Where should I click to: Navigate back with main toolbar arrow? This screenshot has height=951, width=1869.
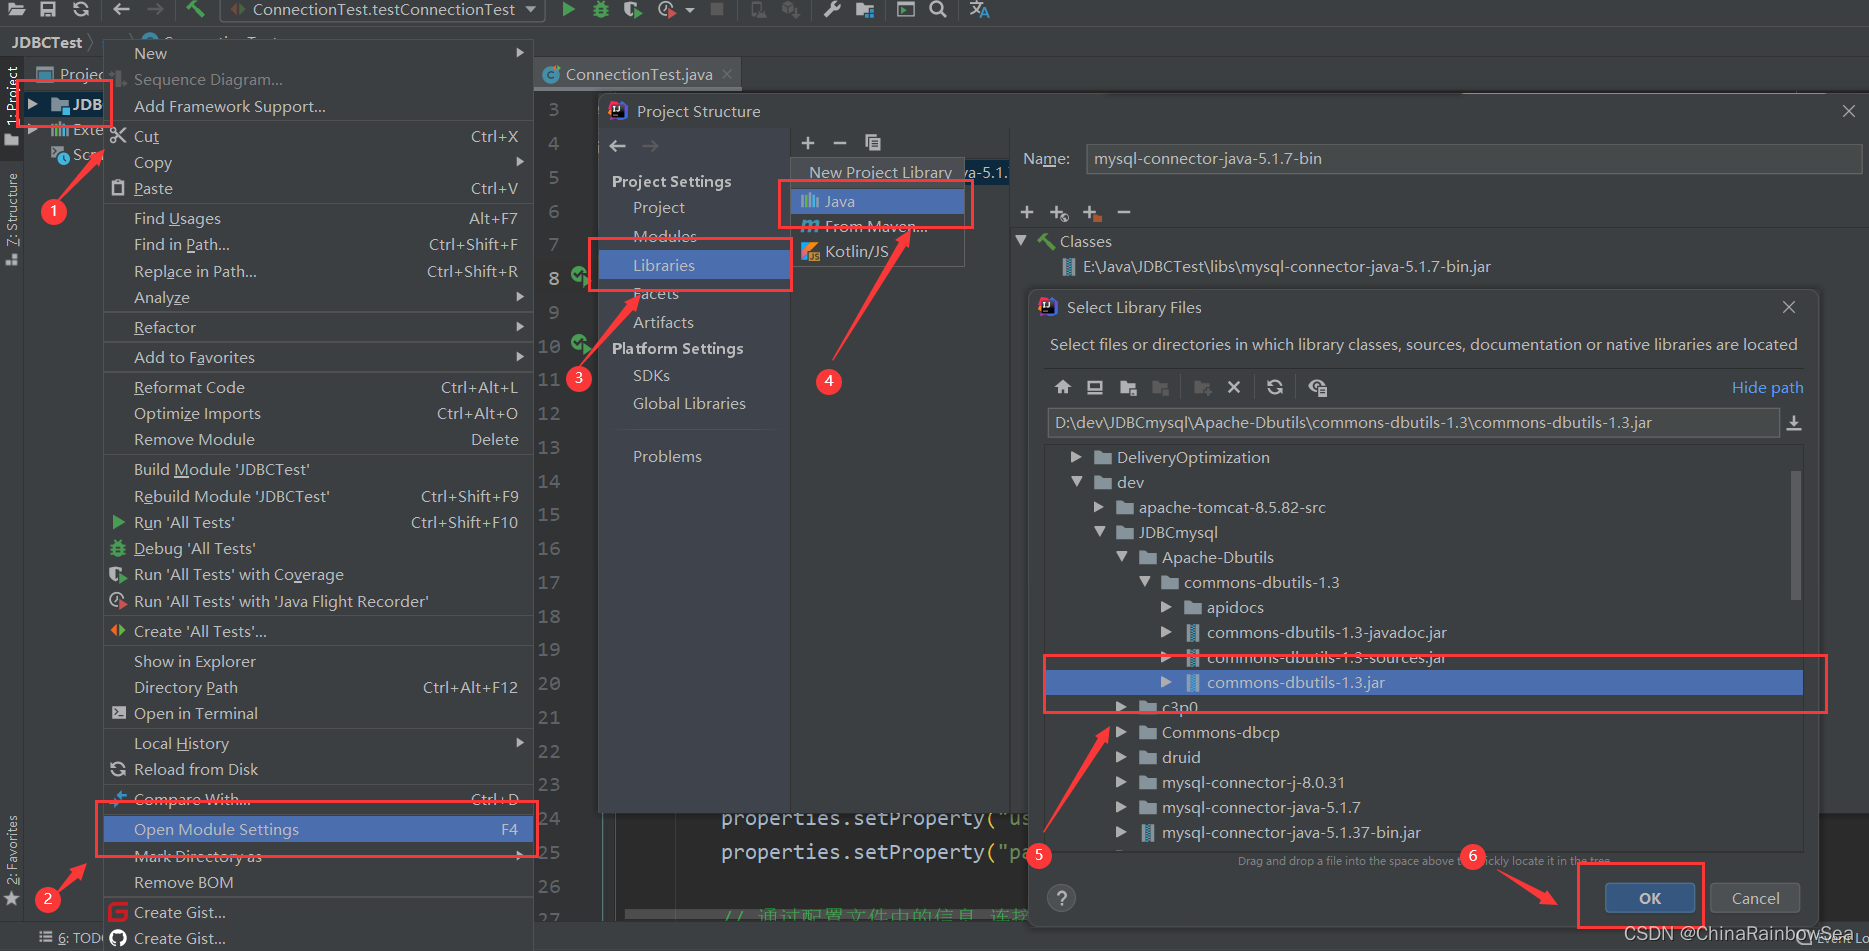[x=122, y=9]
